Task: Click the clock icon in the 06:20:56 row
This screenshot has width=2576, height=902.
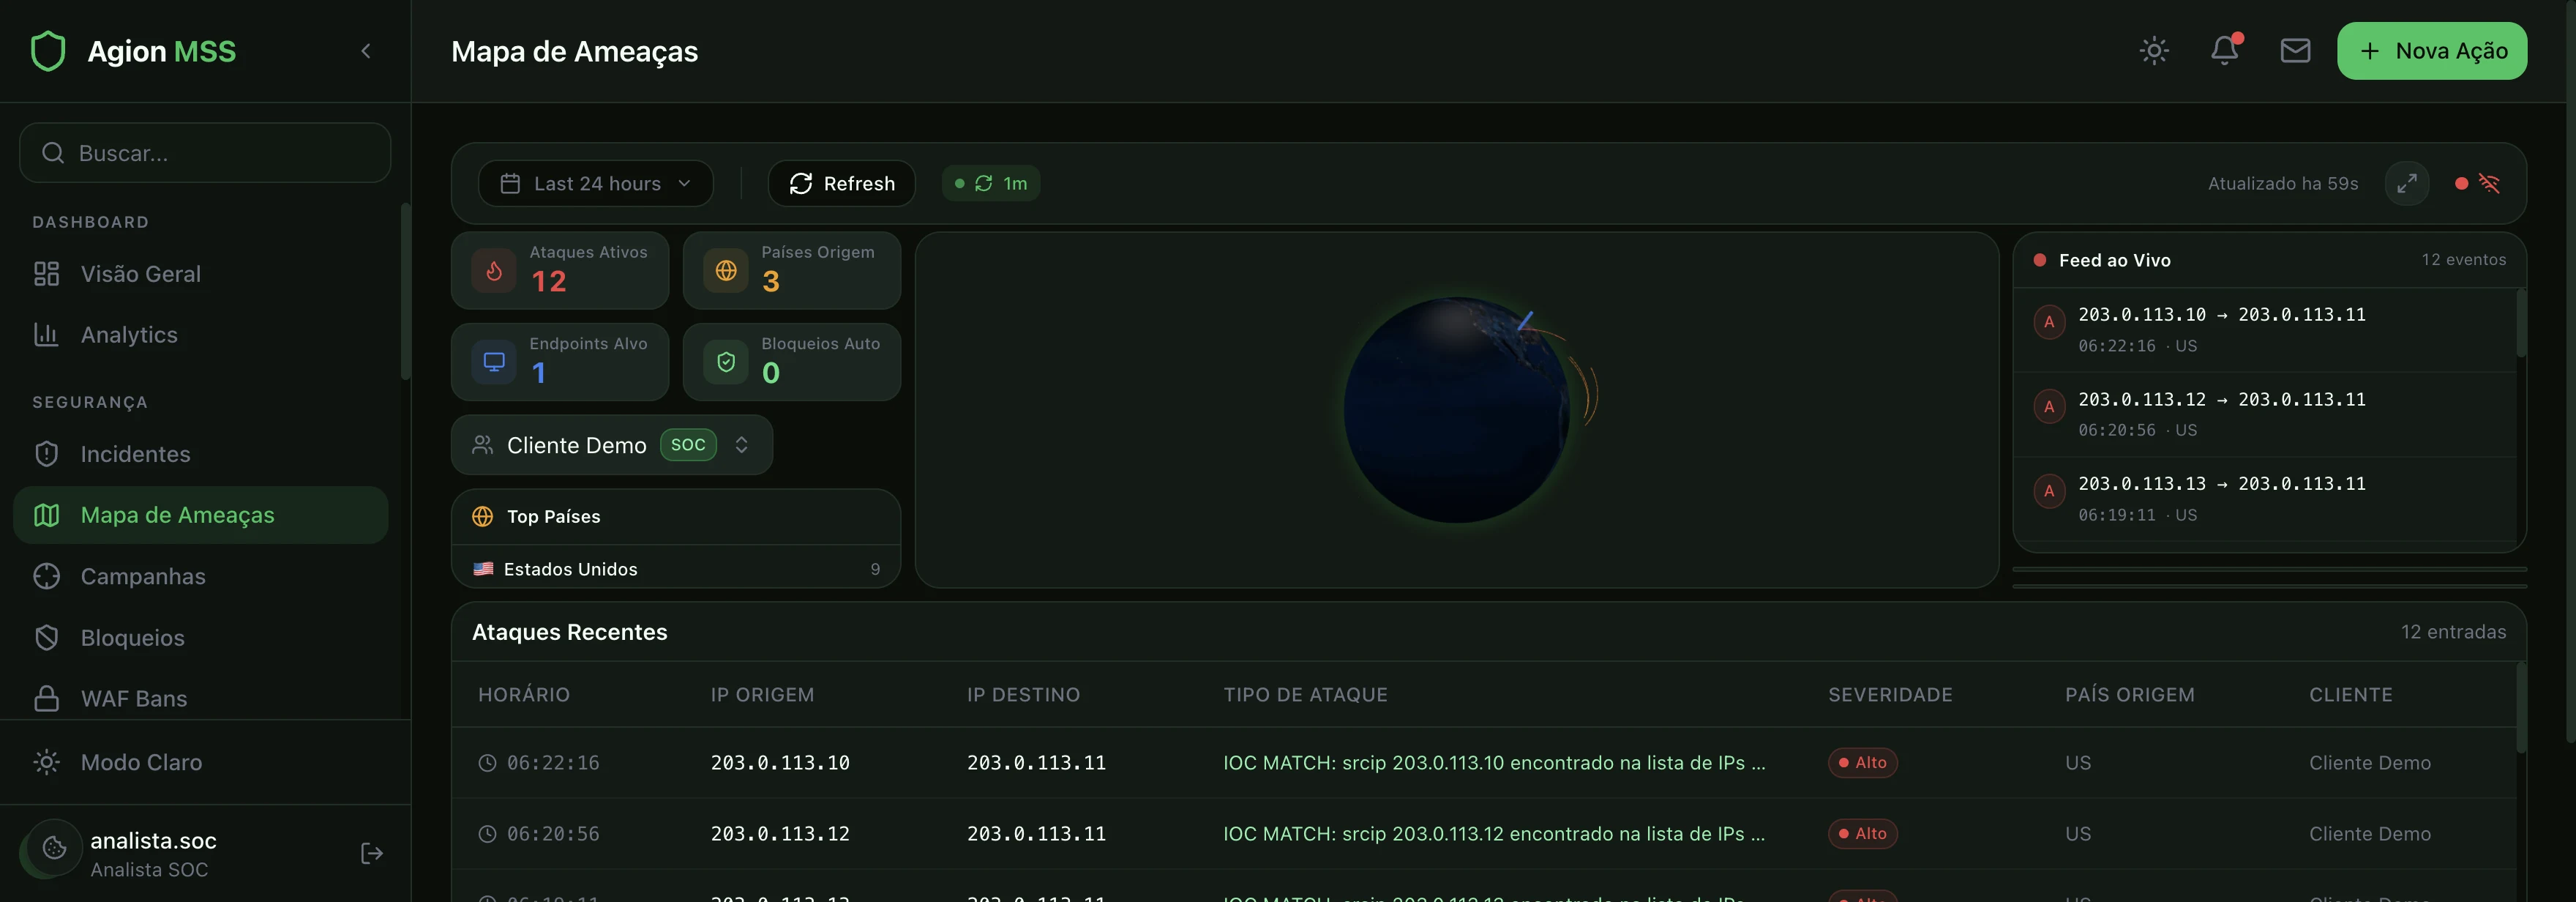Action: [x=487, y=835]
